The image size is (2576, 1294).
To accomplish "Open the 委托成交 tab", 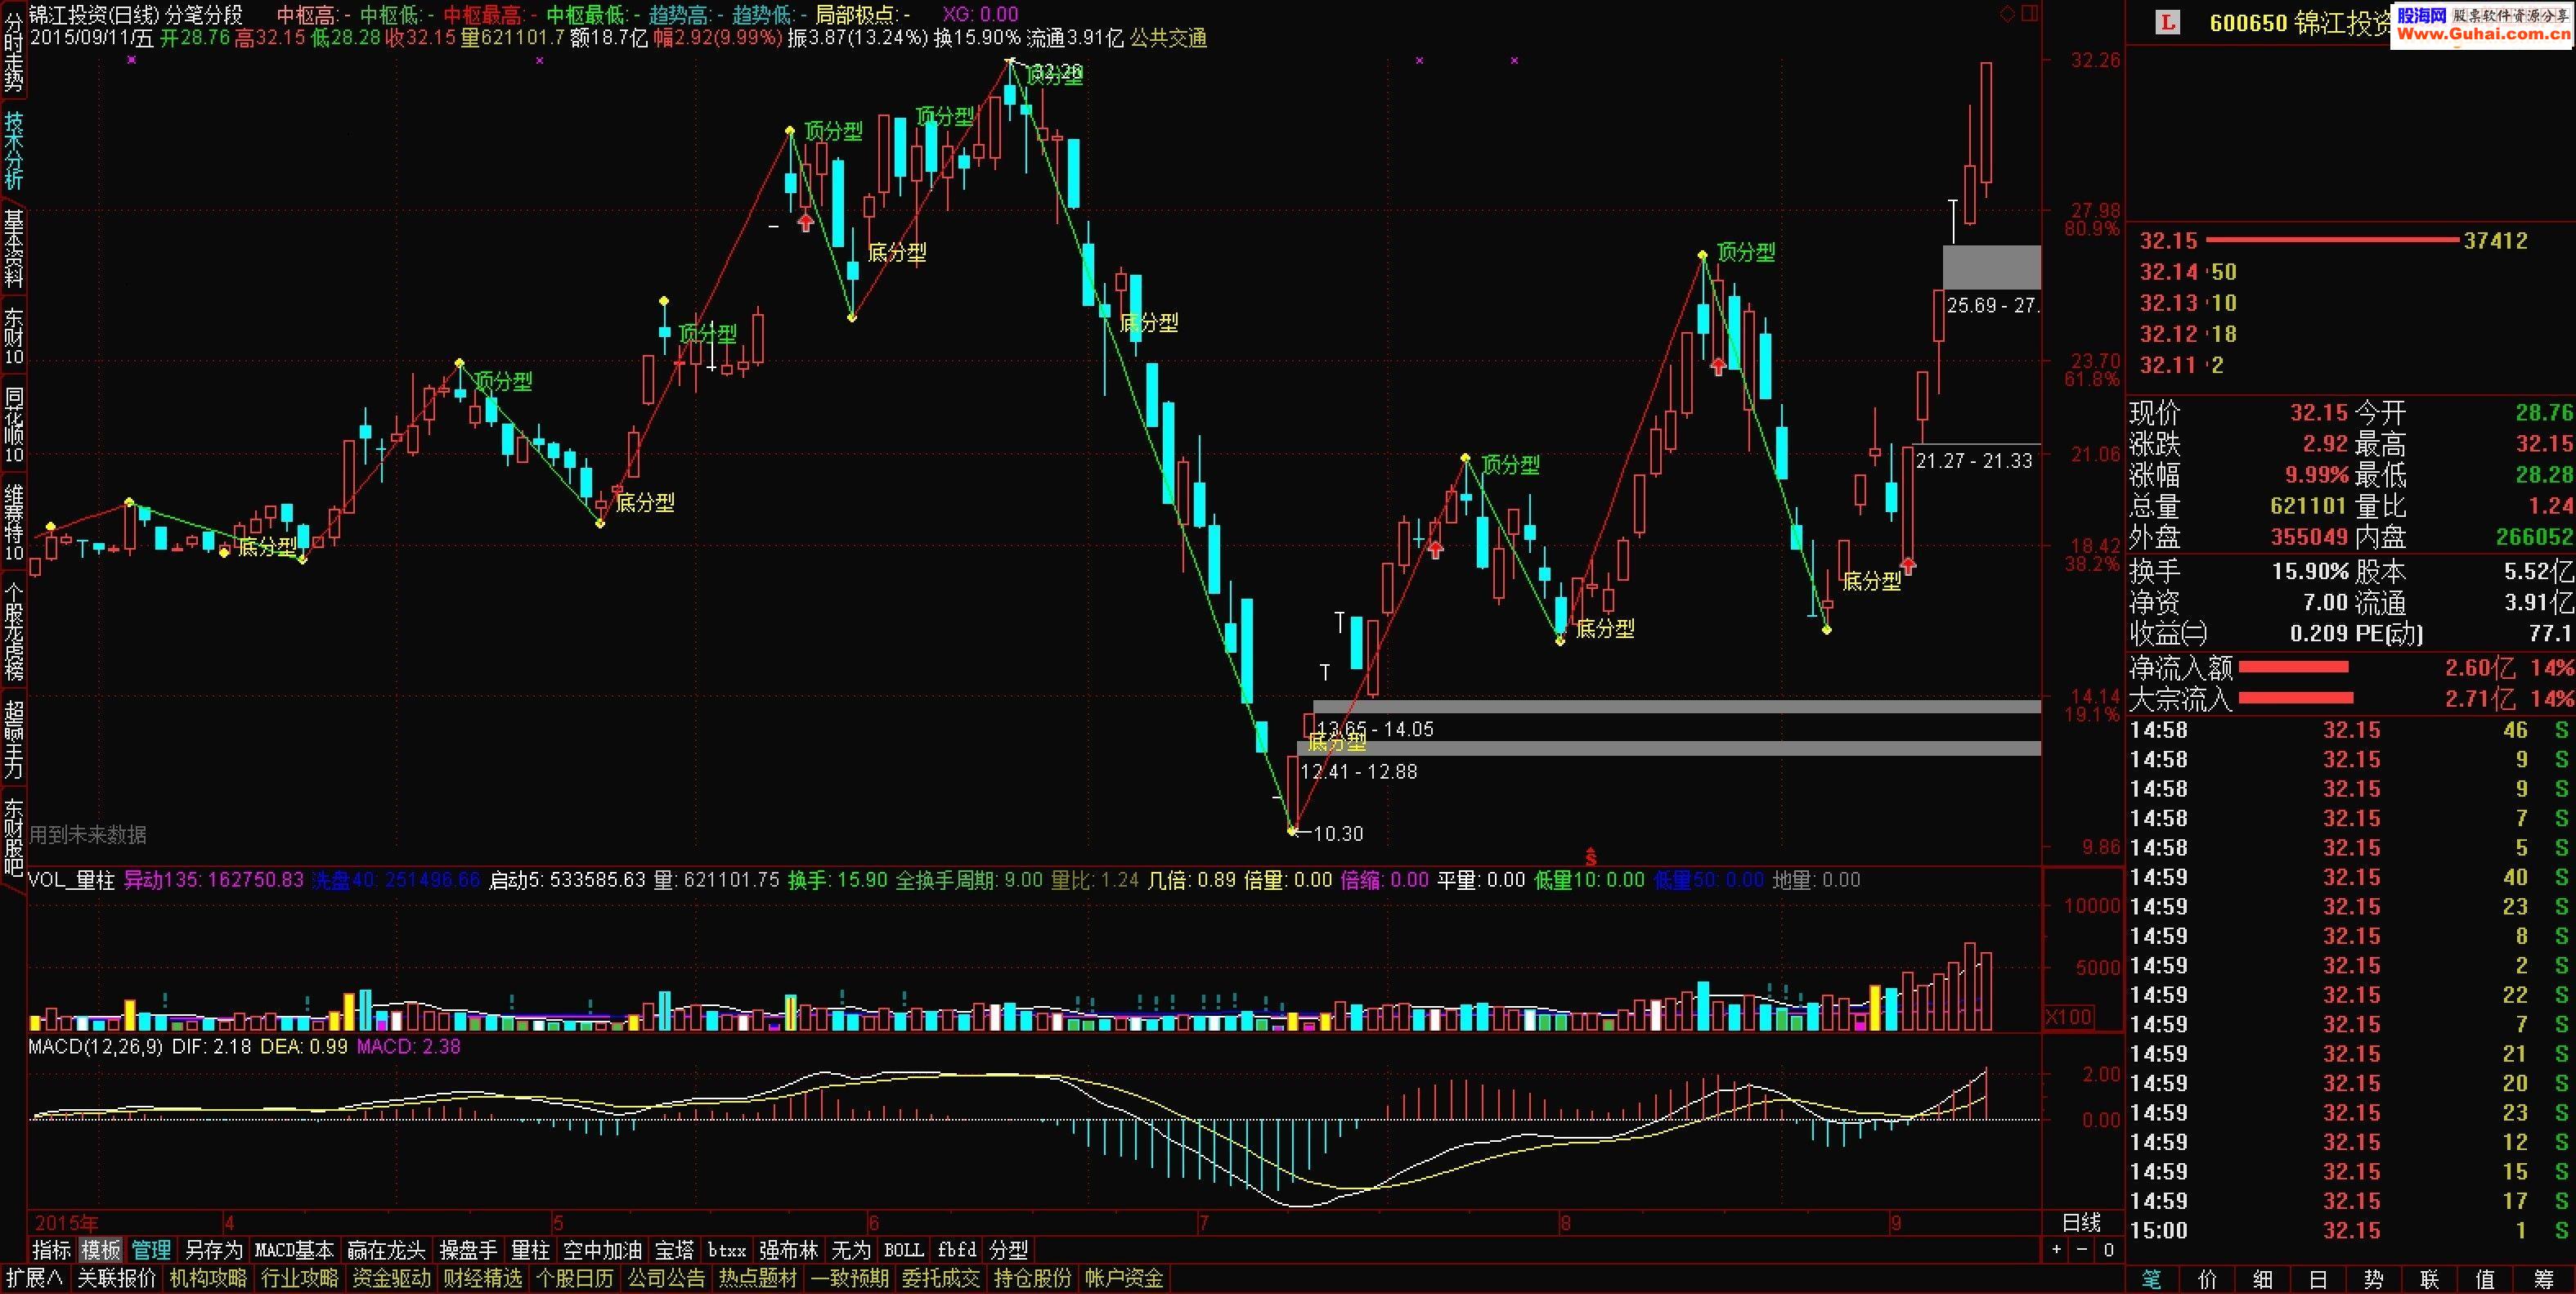I will [941, 1278].
